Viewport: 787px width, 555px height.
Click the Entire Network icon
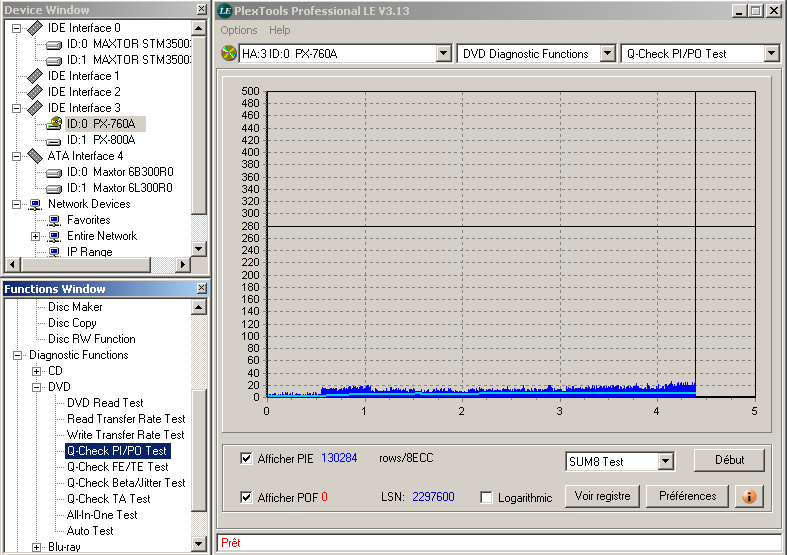coord(54,236)
